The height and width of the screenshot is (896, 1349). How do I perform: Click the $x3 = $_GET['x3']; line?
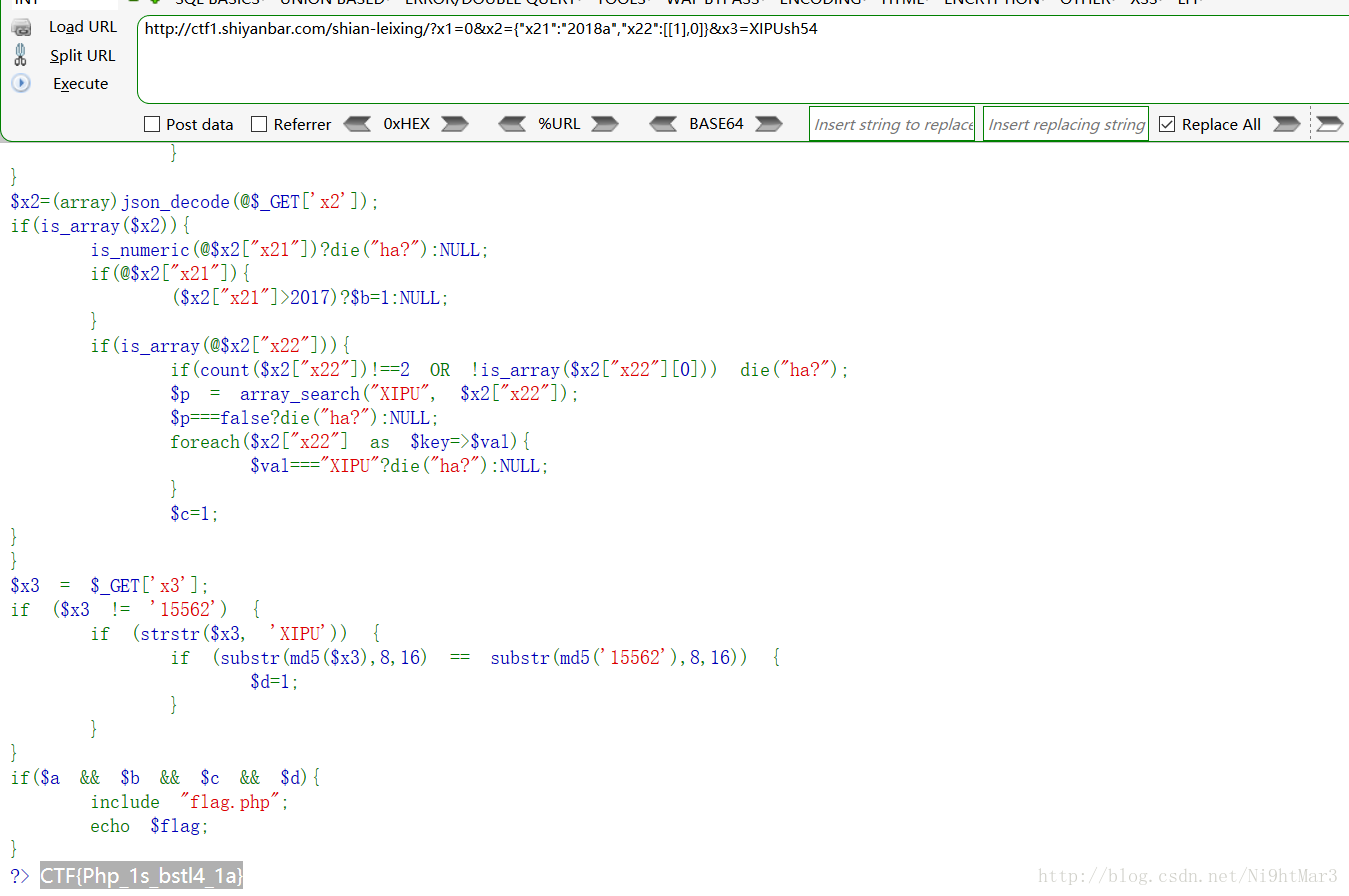[x=110, y=586]
